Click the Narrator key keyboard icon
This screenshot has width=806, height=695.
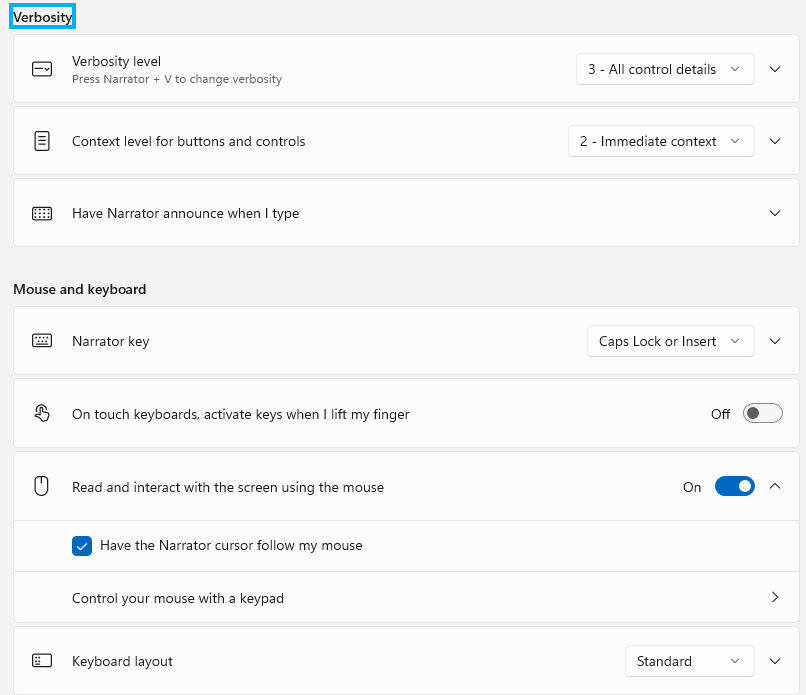coord(42,340)
